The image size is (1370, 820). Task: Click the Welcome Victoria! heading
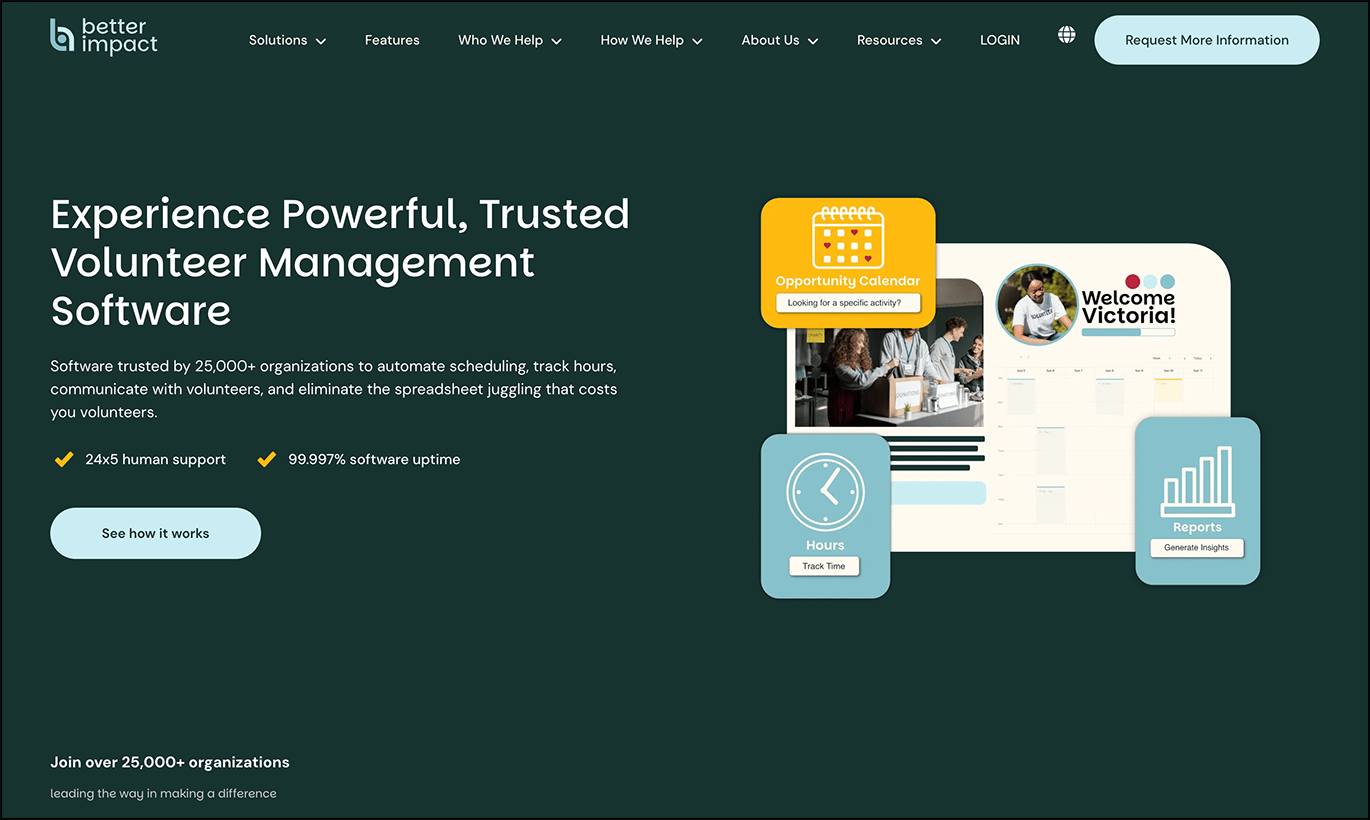tap(1129, 307)
